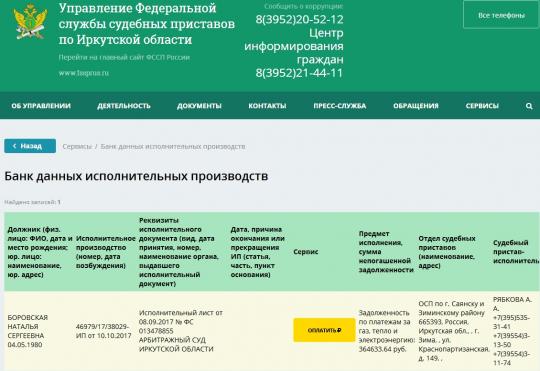Click the Назад back arrow button
The height and width of the screenshot is (371, 540).
tap(30, 146)
